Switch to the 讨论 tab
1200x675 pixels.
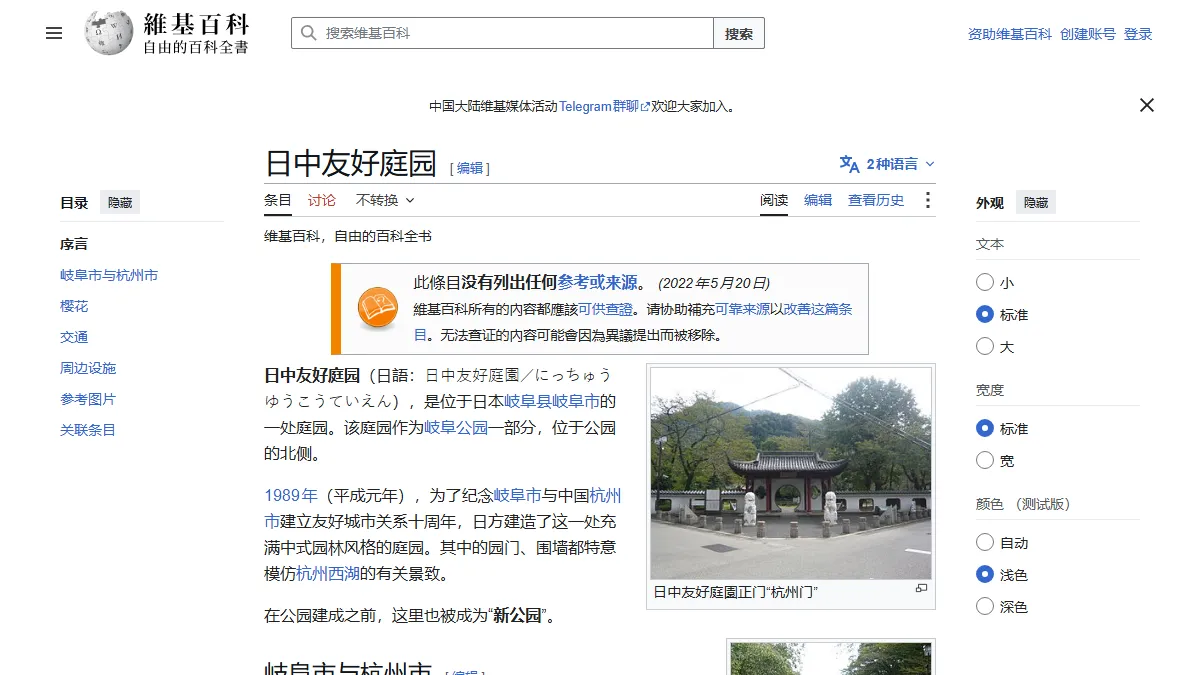[322, 200]
